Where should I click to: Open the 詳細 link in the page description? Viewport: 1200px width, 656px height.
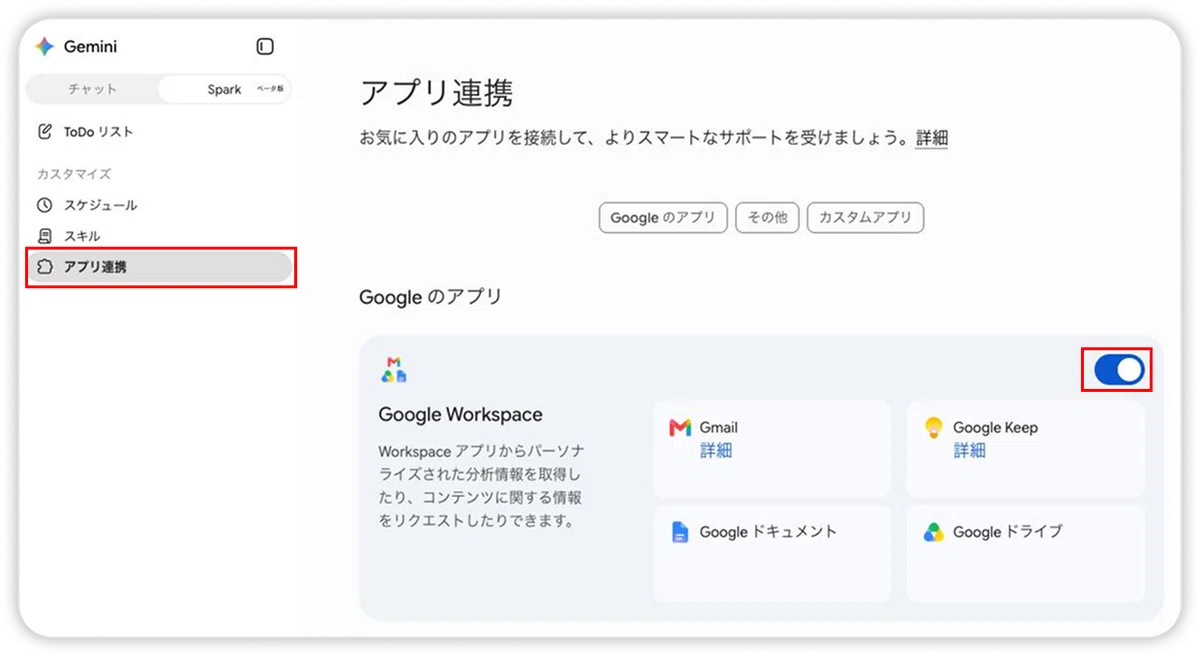(x=931, y=138)
